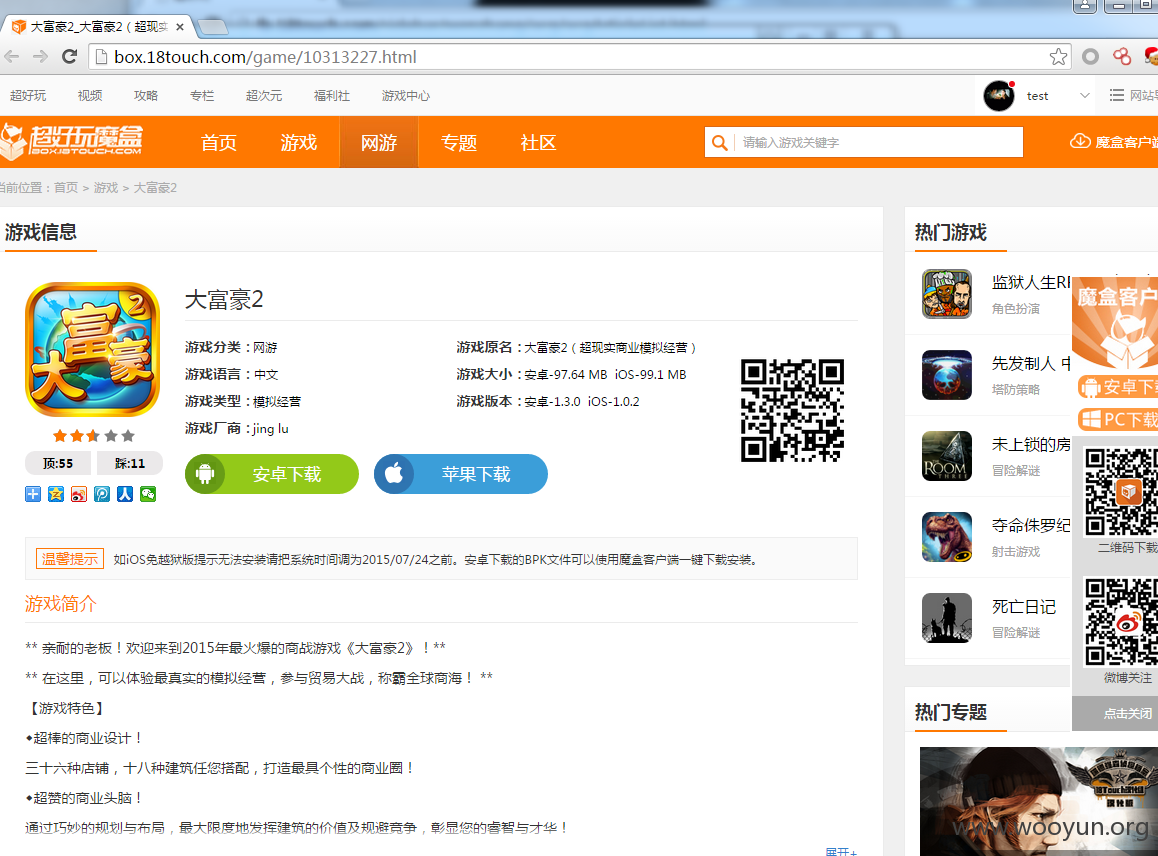Close the 大富豪2 browser tab

click(179, 27)
